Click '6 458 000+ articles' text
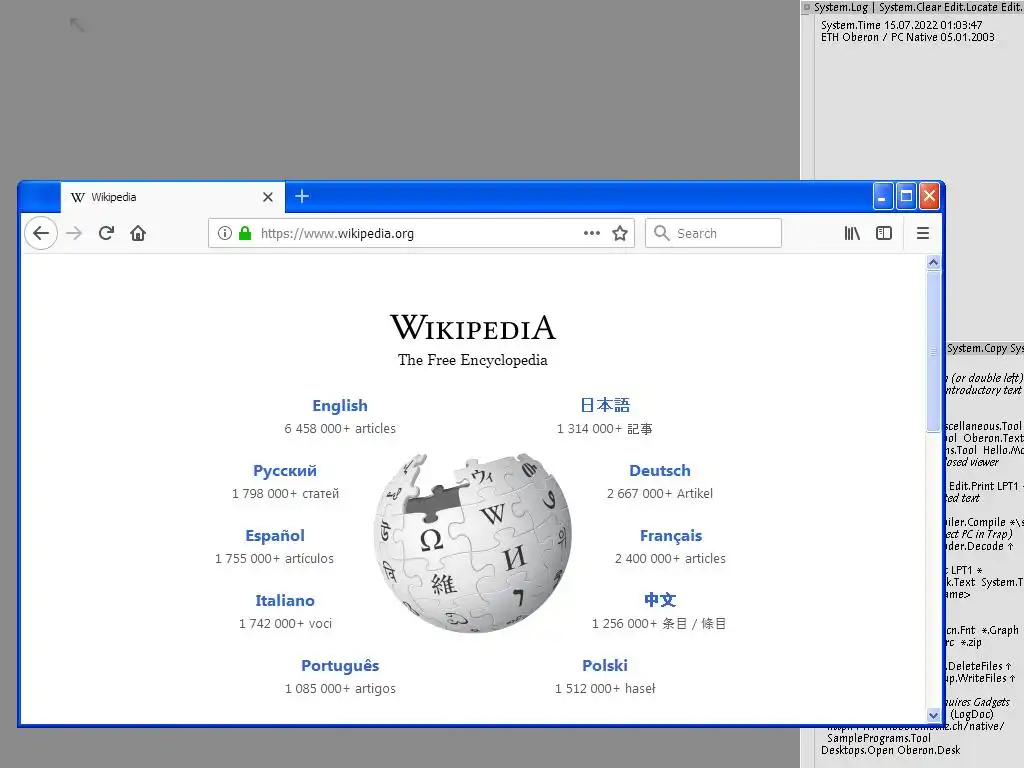This screenshot has height=768, width=1024. point(340,428)
